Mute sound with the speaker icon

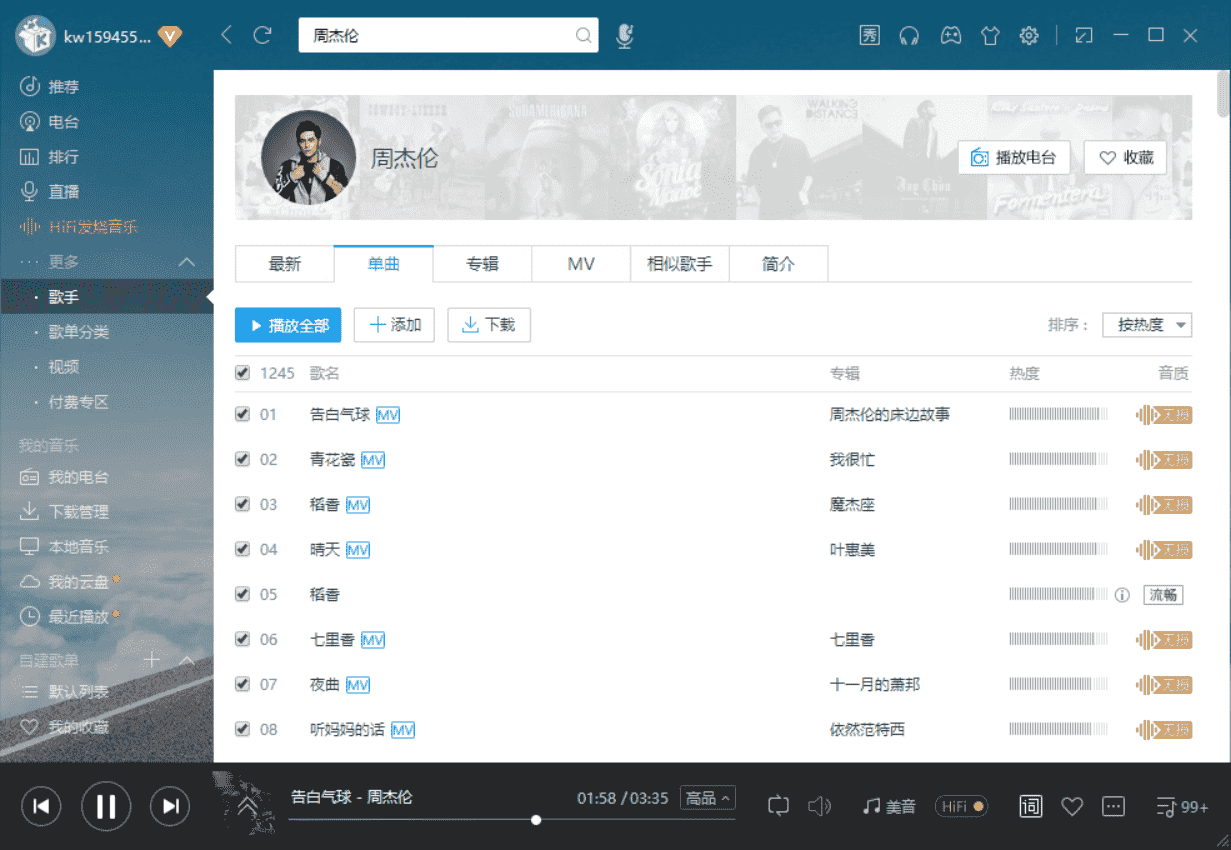820,805
